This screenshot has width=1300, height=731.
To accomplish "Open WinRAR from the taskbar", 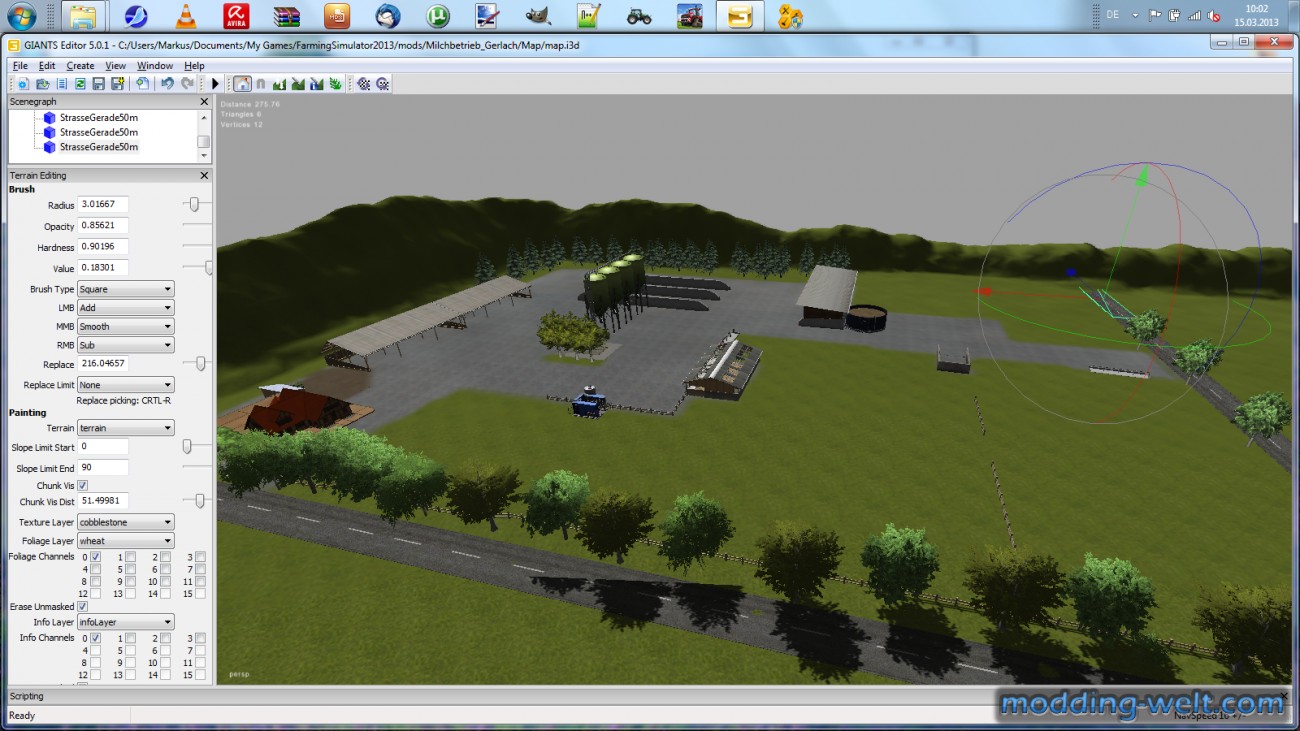I will [287, 15].
